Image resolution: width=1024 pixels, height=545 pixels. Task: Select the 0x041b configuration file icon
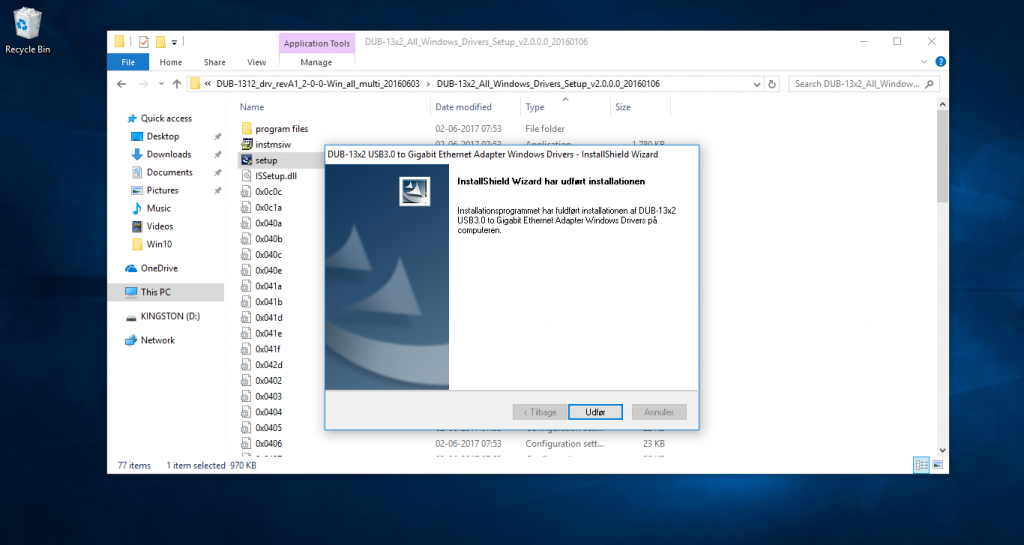click(247, 302)
